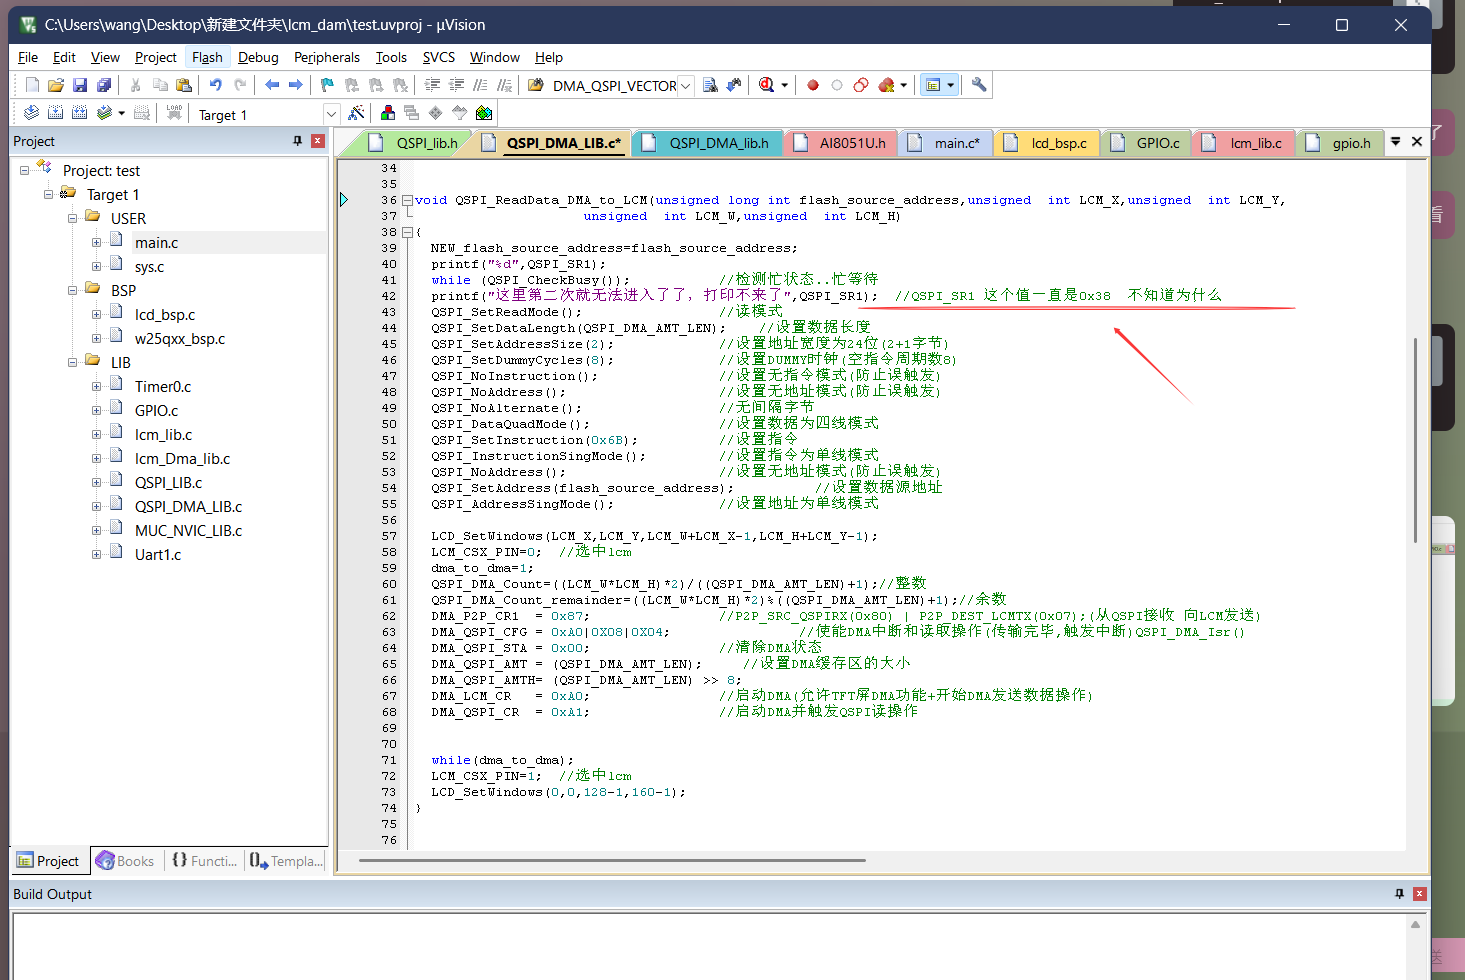Collapse the function fold at line 36
Screen dimensions: 1465x980
pos(407,200)
